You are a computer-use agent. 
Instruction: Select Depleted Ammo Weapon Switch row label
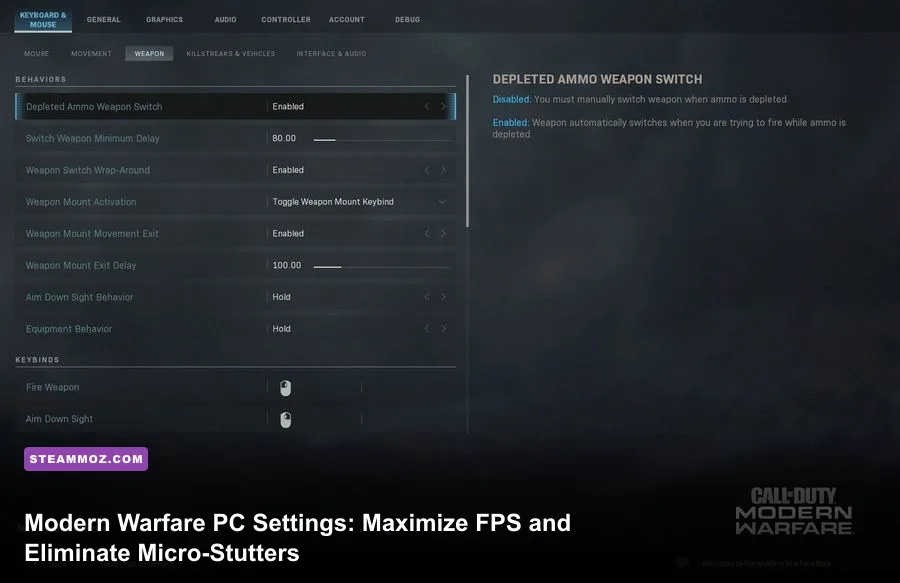point(94,107)
